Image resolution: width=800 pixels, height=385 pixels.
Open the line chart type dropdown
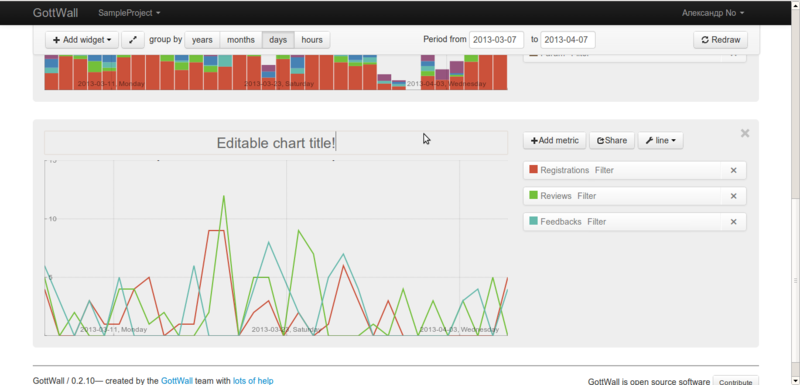point(660,141)
